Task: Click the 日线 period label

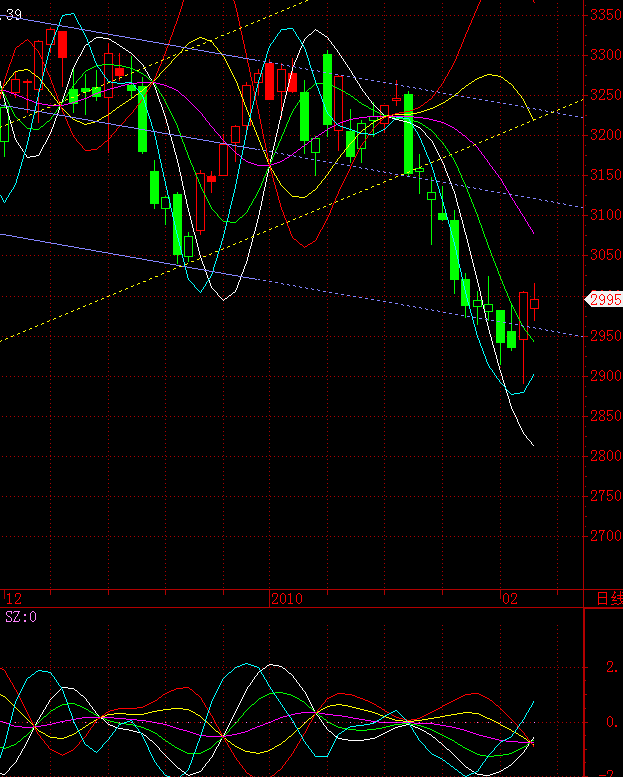Action: (x=609, y=599)
